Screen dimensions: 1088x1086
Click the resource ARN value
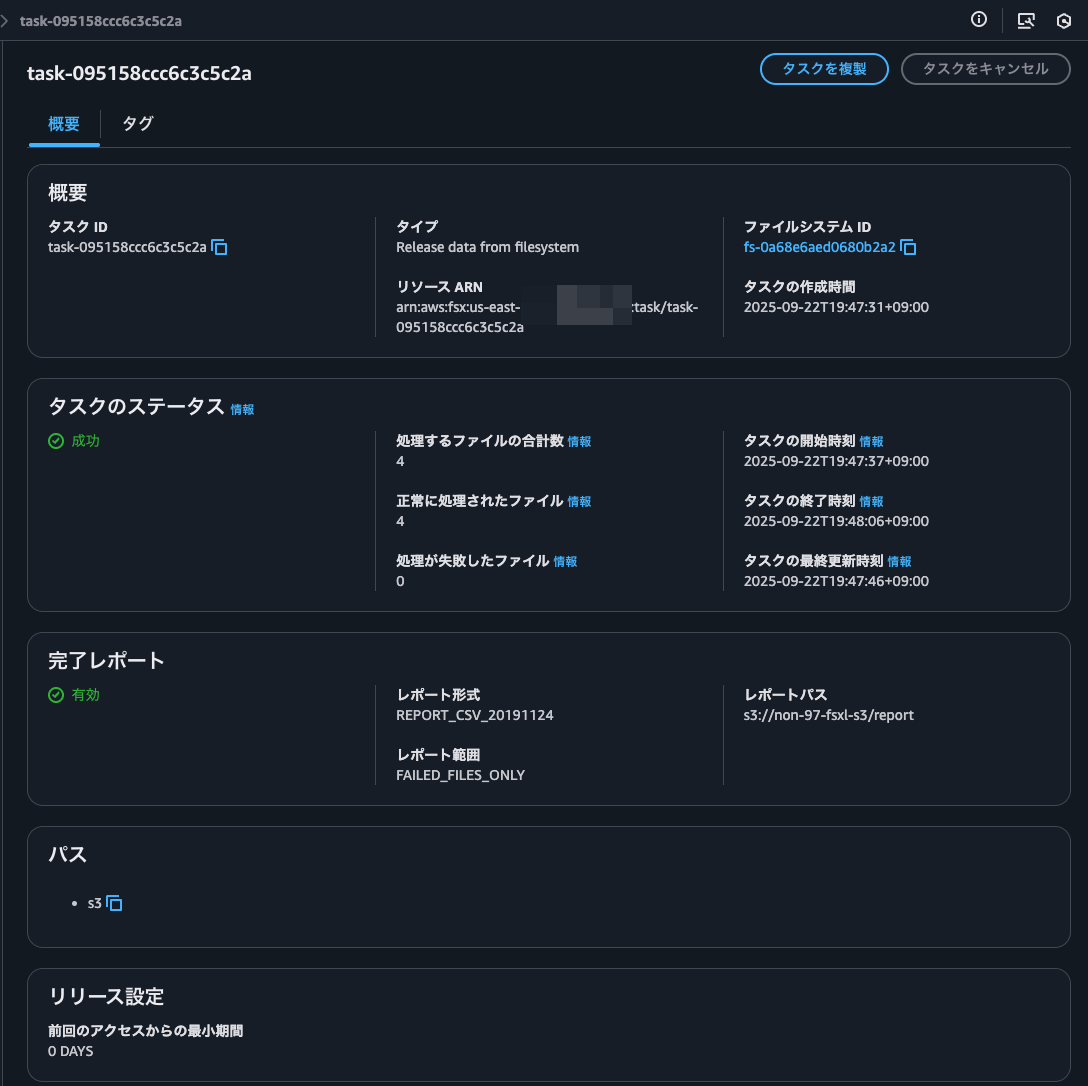click(x=547, y=317)
